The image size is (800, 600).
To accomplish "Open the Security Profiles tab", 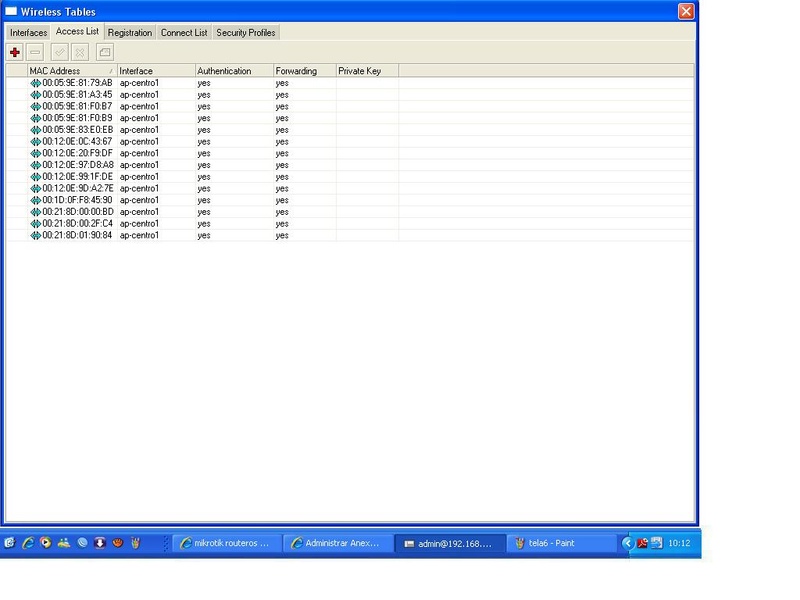I will (x=245, y=33).
